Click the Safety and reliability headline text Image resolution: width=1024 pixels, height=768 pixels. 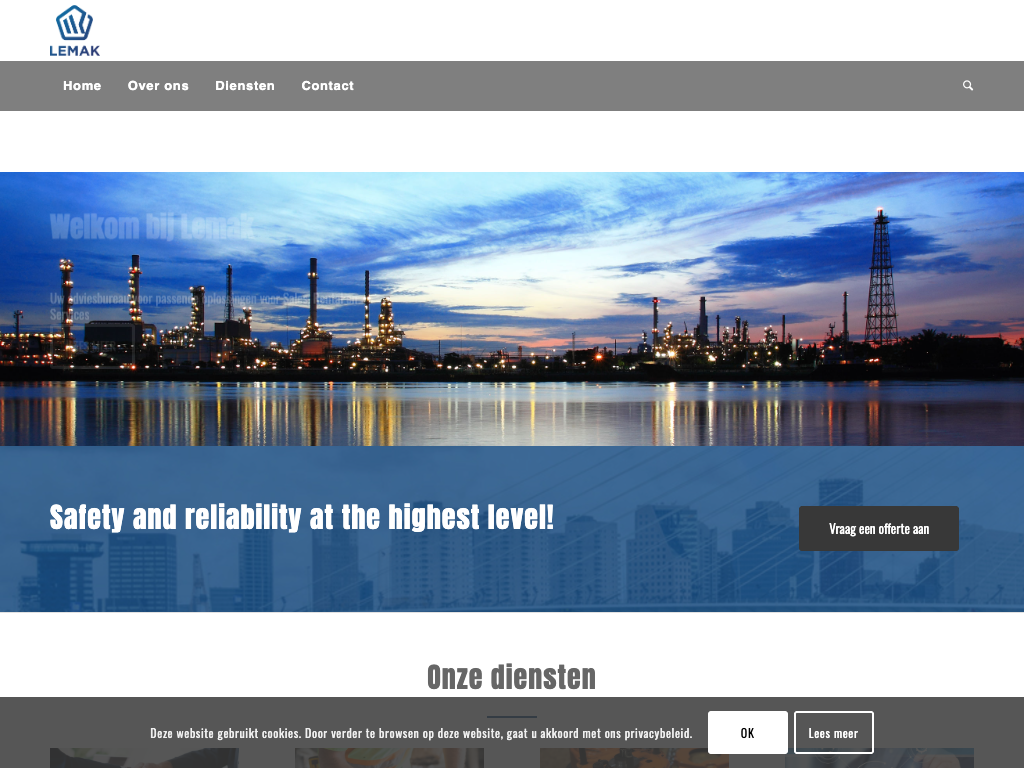(x=302, y=517)
